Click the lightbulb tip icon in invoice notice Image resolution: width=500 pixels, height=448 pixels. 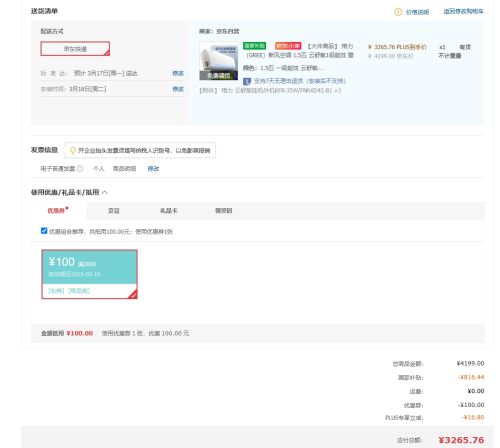[x=73, y=151]
